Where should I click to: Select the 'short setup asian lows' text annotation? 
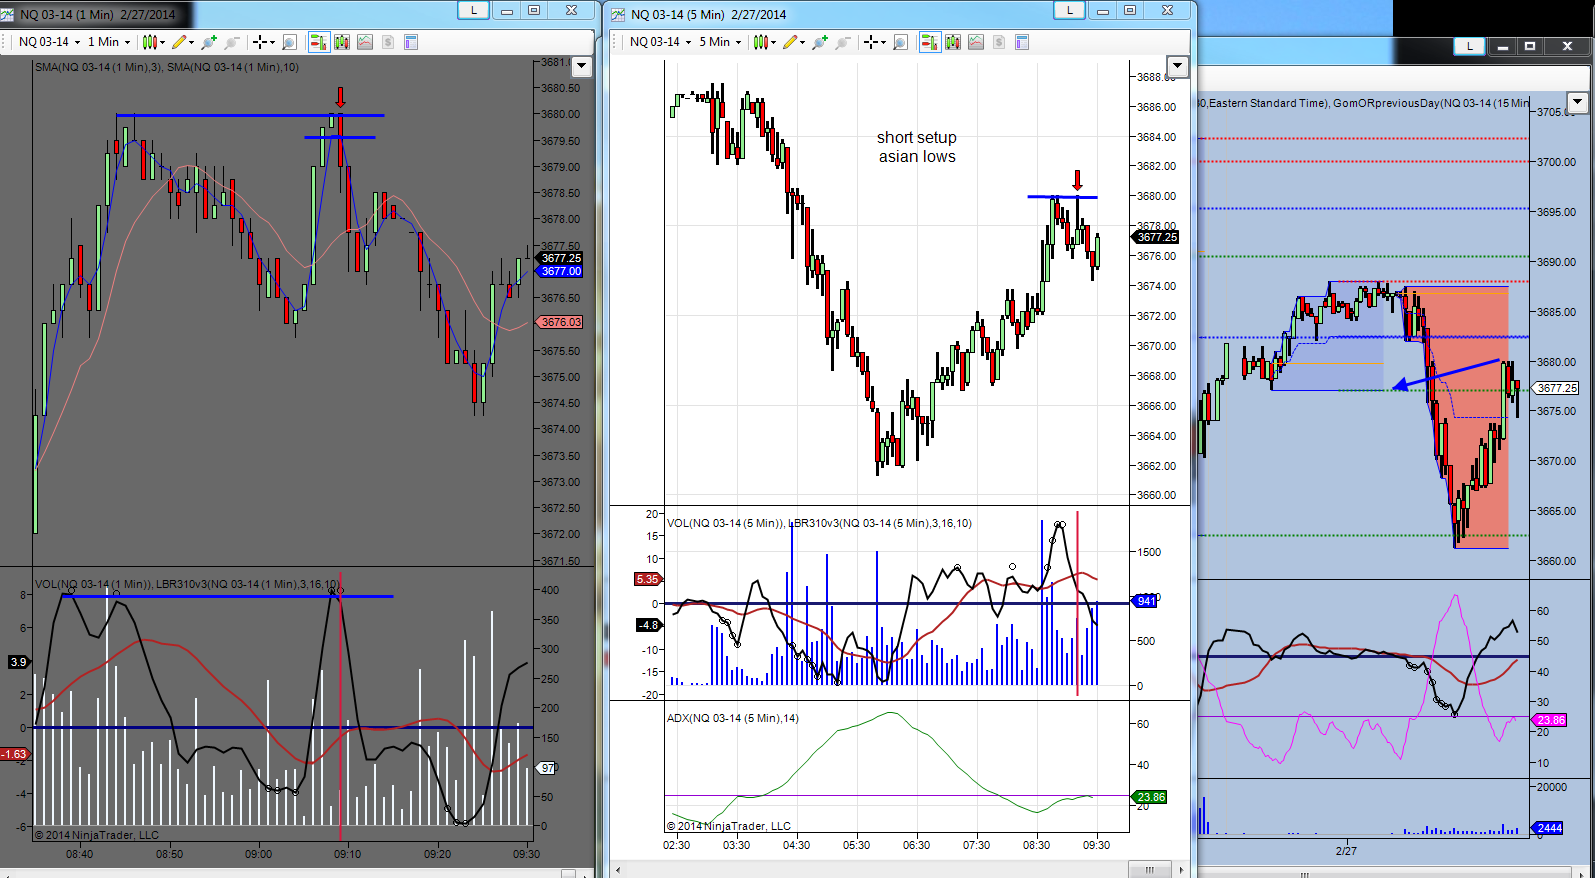pos(917,147)
